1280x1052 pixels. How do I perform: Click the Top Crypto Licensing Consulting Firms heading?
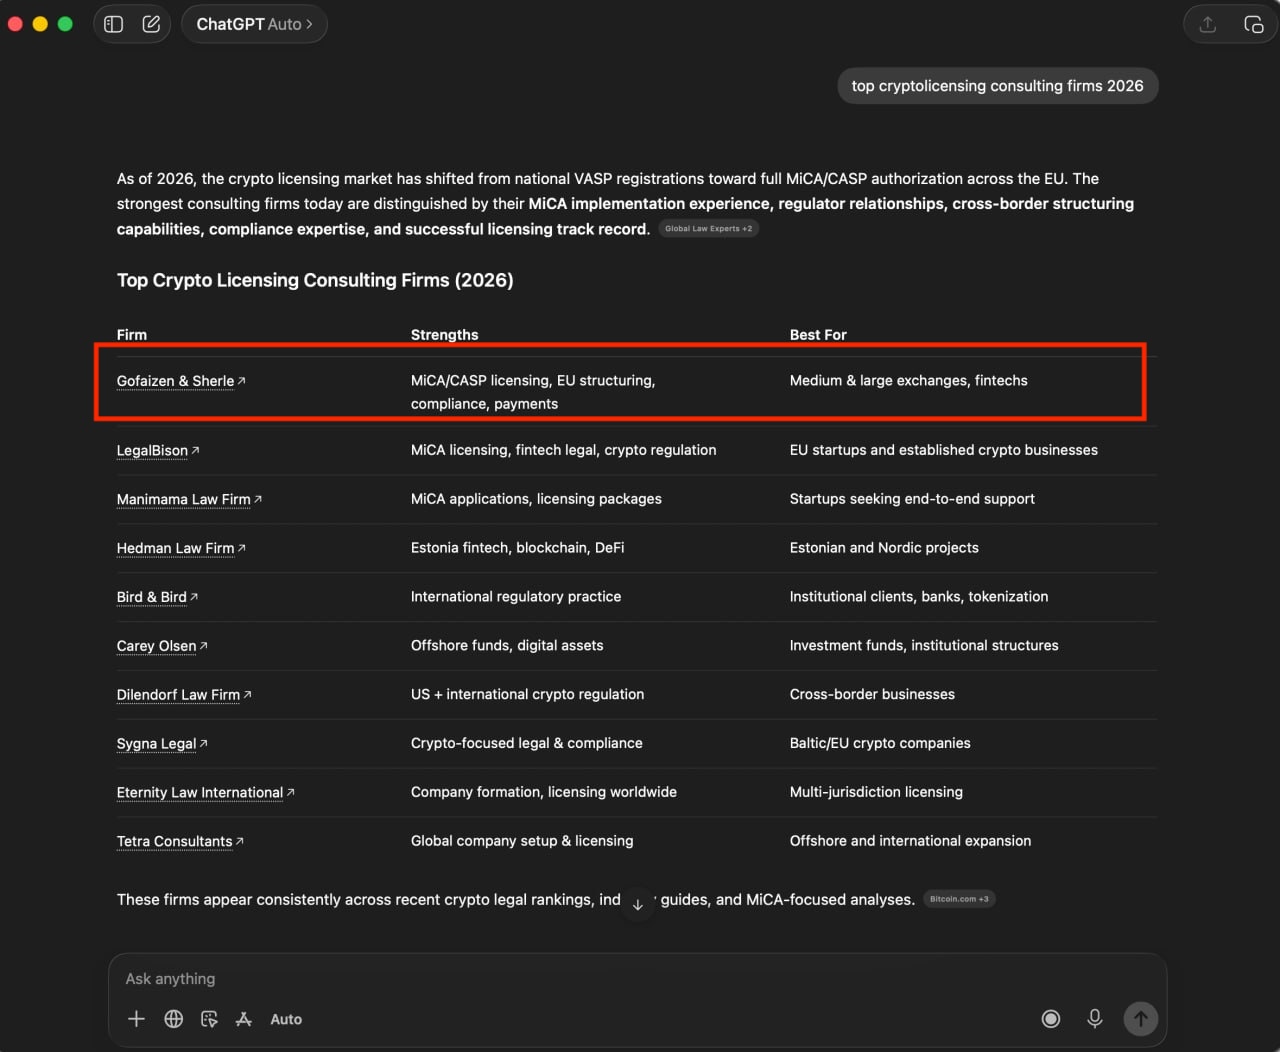click(x=315, y=281)
